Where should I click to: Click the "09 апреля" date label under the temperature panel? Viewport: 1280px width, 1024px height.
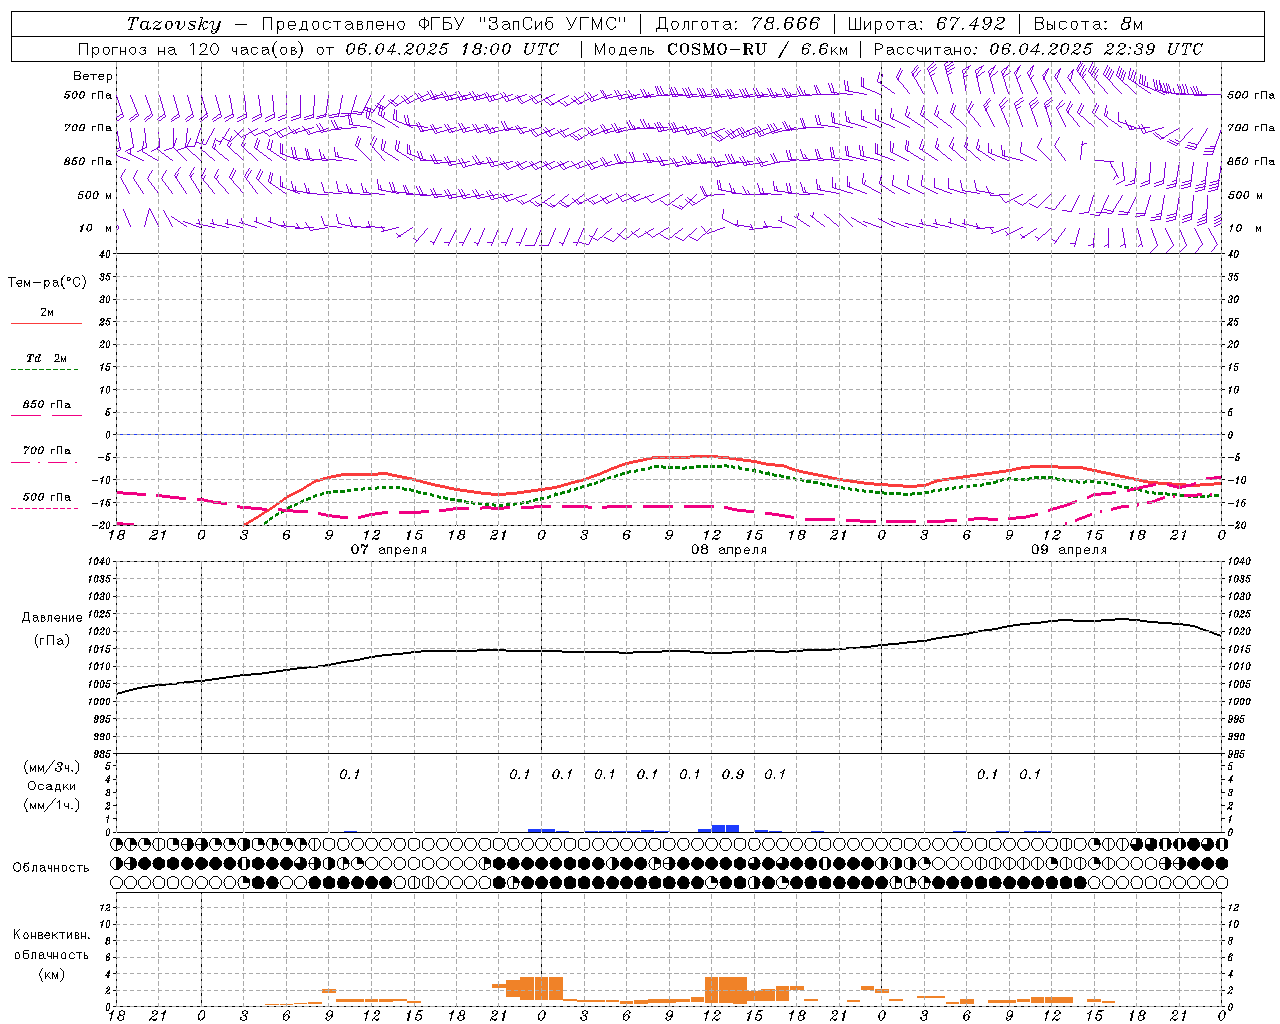1069,550
